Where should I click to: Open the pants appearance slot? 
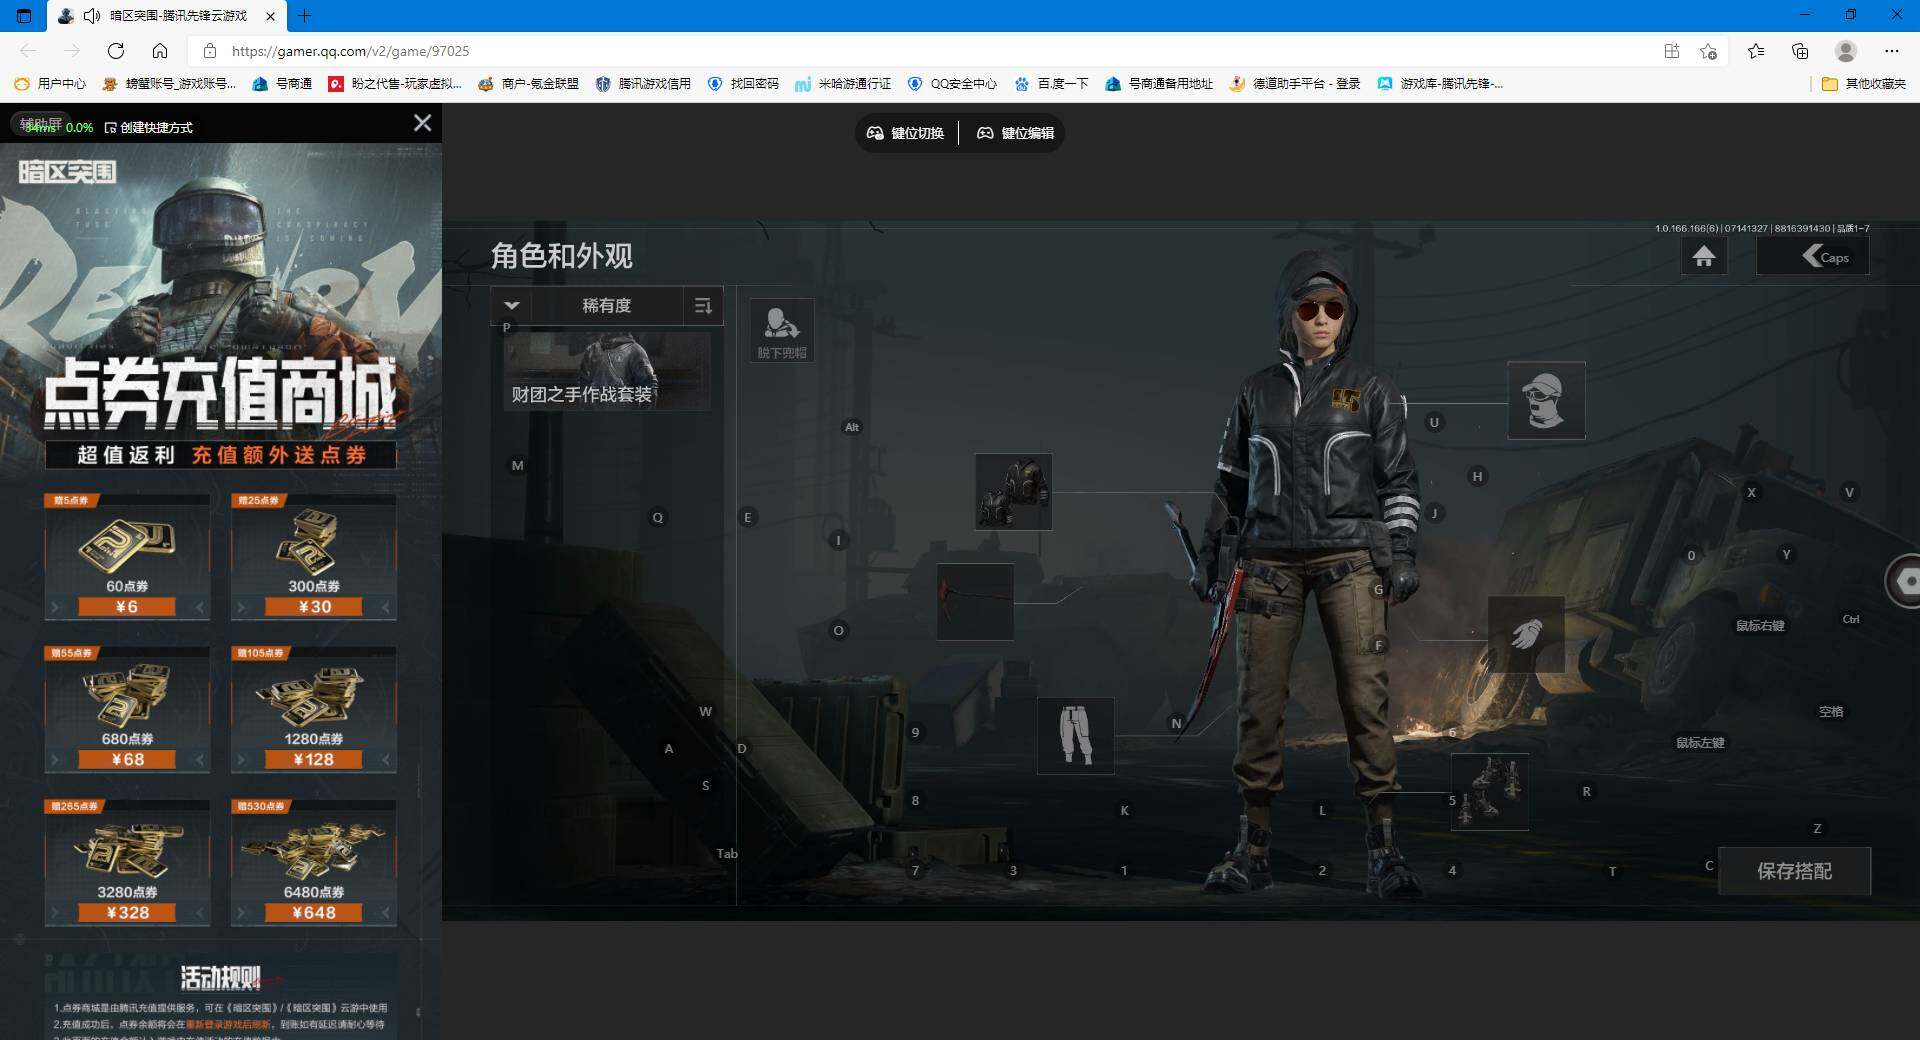pos(1075,736)
